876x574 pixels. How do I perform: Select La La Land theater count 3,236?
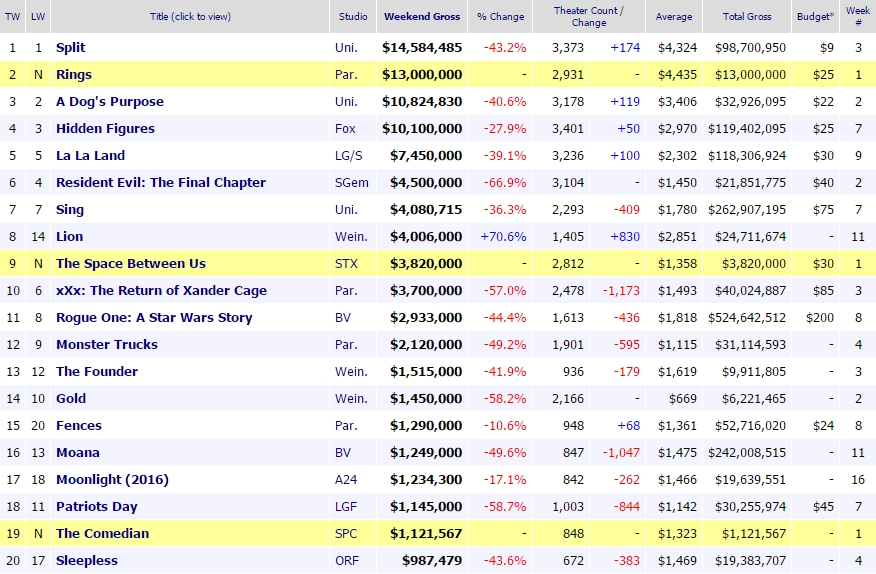click(x=568, y=155)
